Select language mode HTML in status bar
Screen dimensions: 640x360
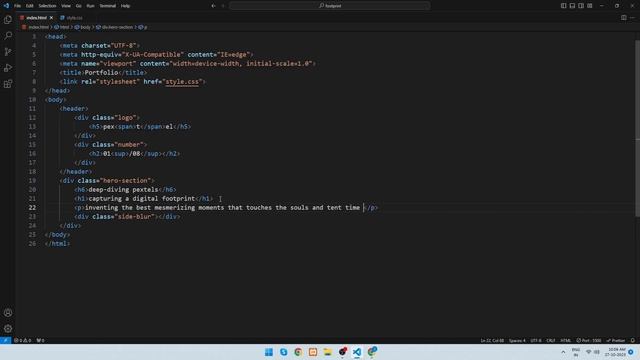click(x=566, y=340)
